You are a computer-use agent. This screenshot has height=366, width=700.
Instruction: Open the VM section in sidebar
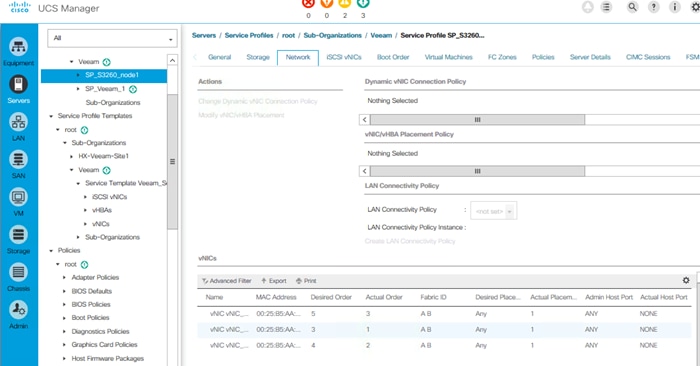click(x=18, y=202)
